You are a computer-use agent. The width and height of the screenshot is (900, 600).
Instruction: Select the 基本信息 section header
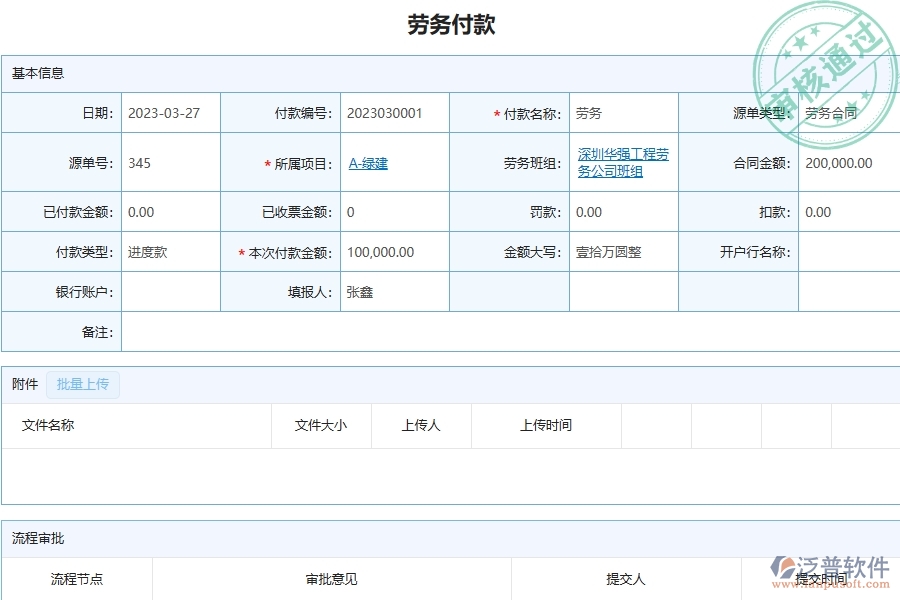pyautogui.click(x=31, y=72)
